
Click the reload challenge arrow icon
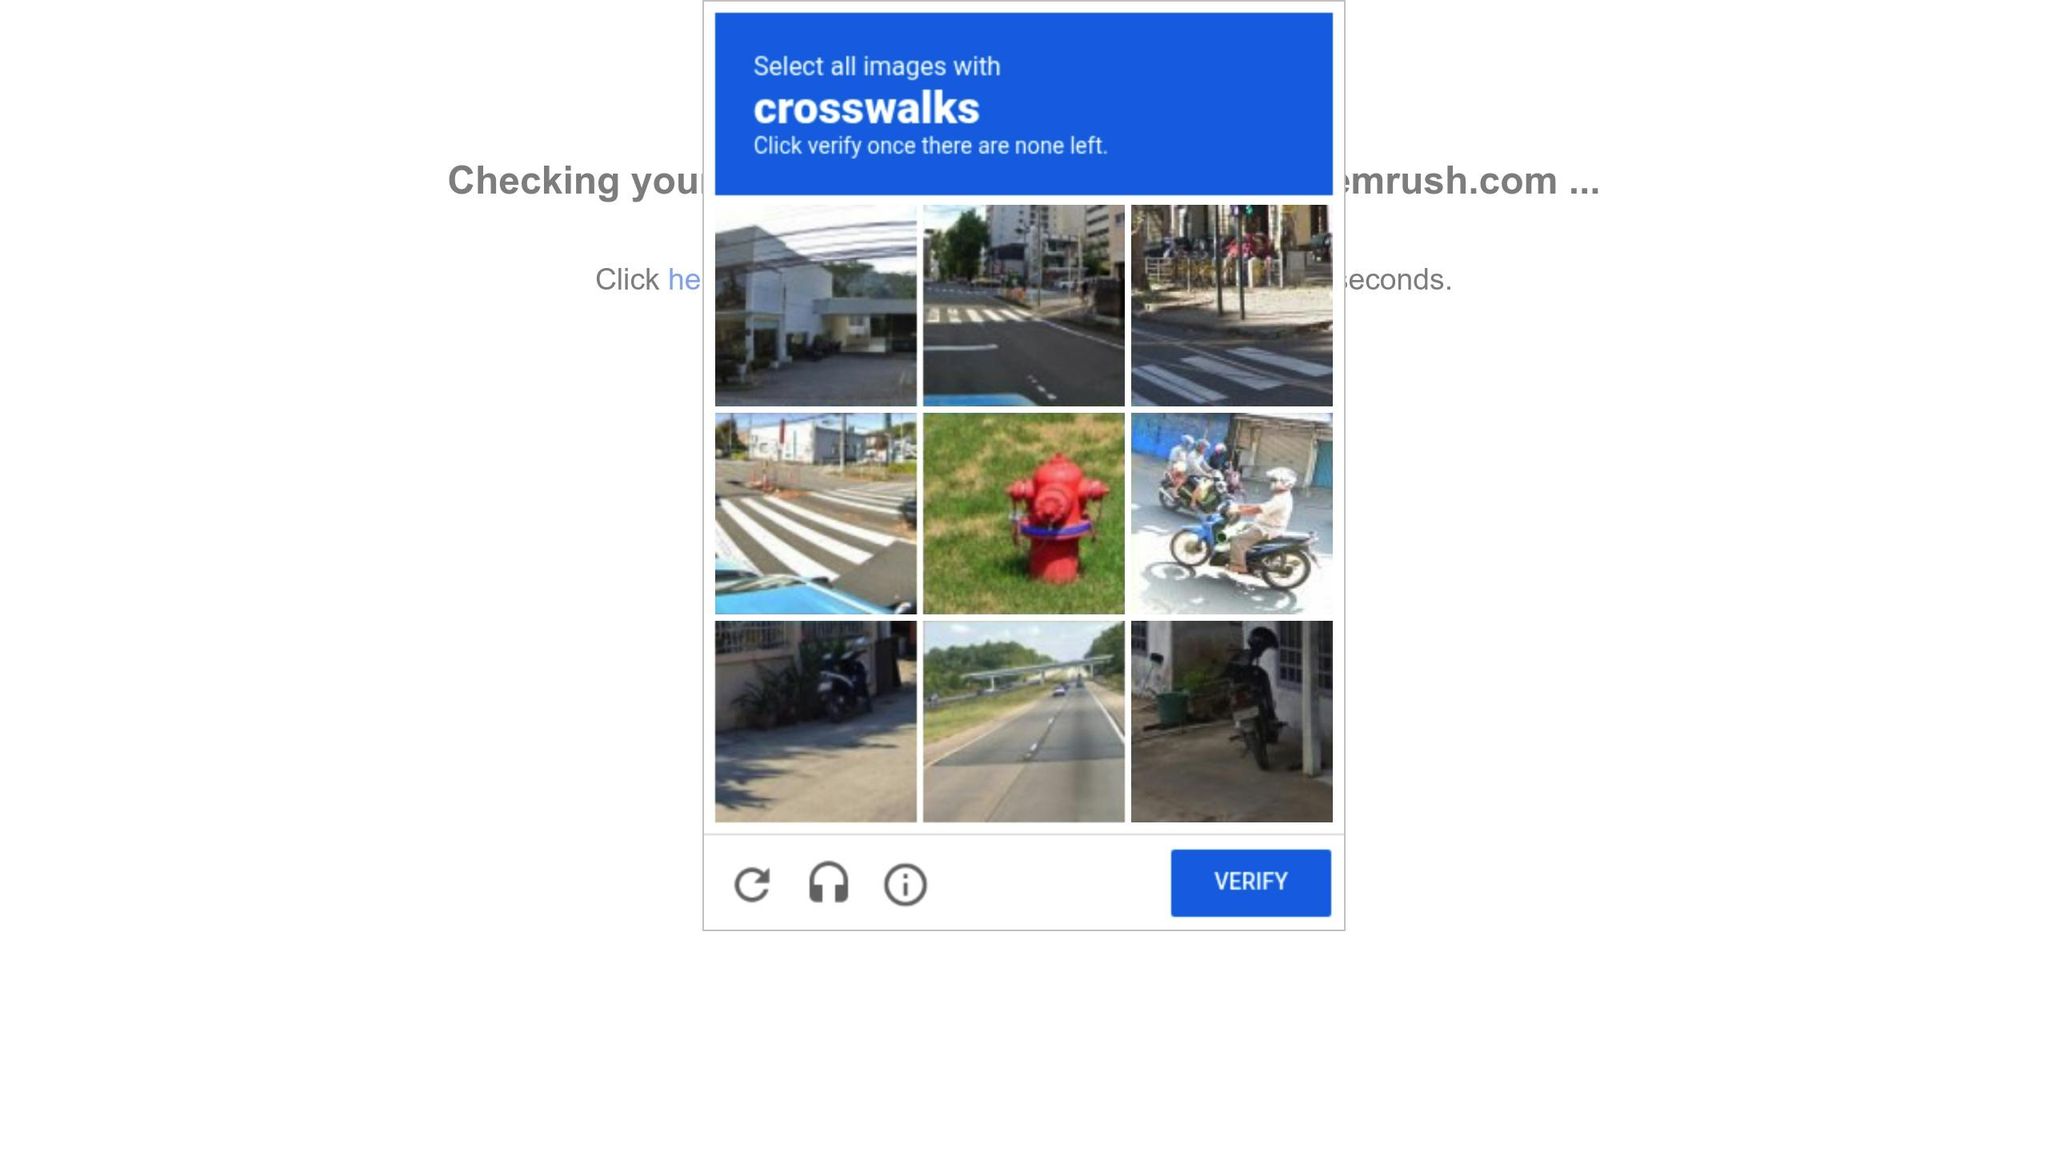752,884
